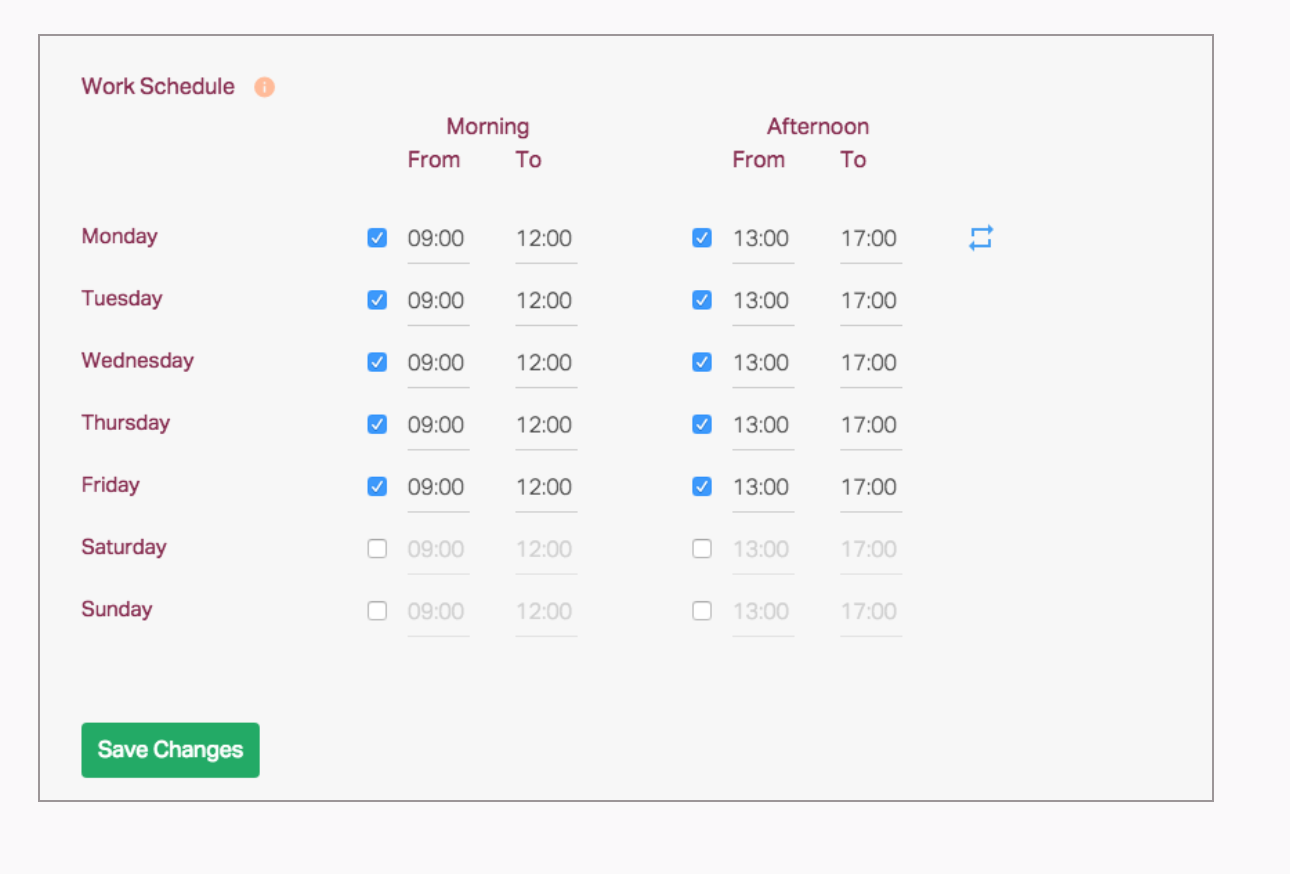The width and height of the screenshot is (1290, 874).
Task: Click Friday morning To time input
Action: point(546,488)
